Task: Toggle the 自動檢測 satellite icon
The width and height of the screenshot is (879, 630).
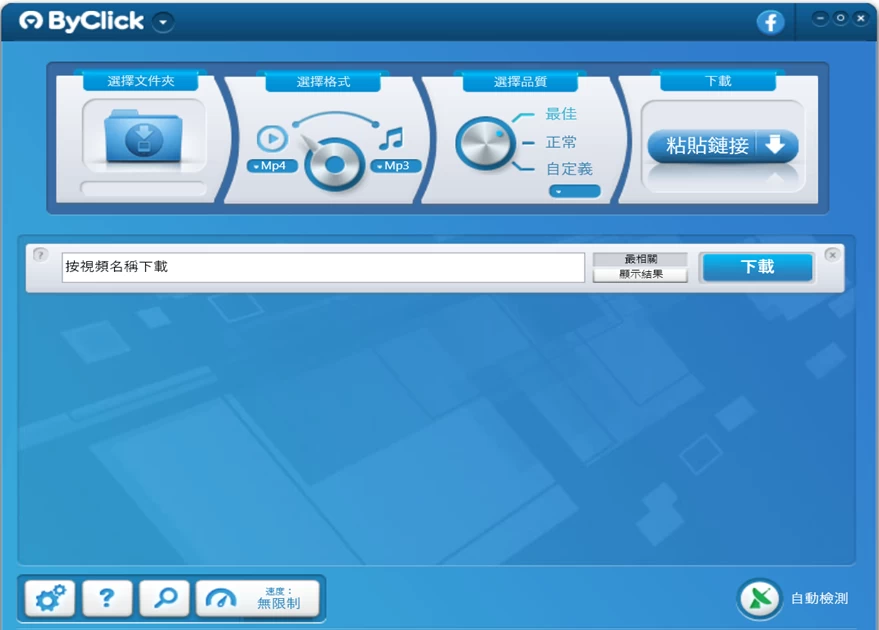Action: [x=759, y=598]
